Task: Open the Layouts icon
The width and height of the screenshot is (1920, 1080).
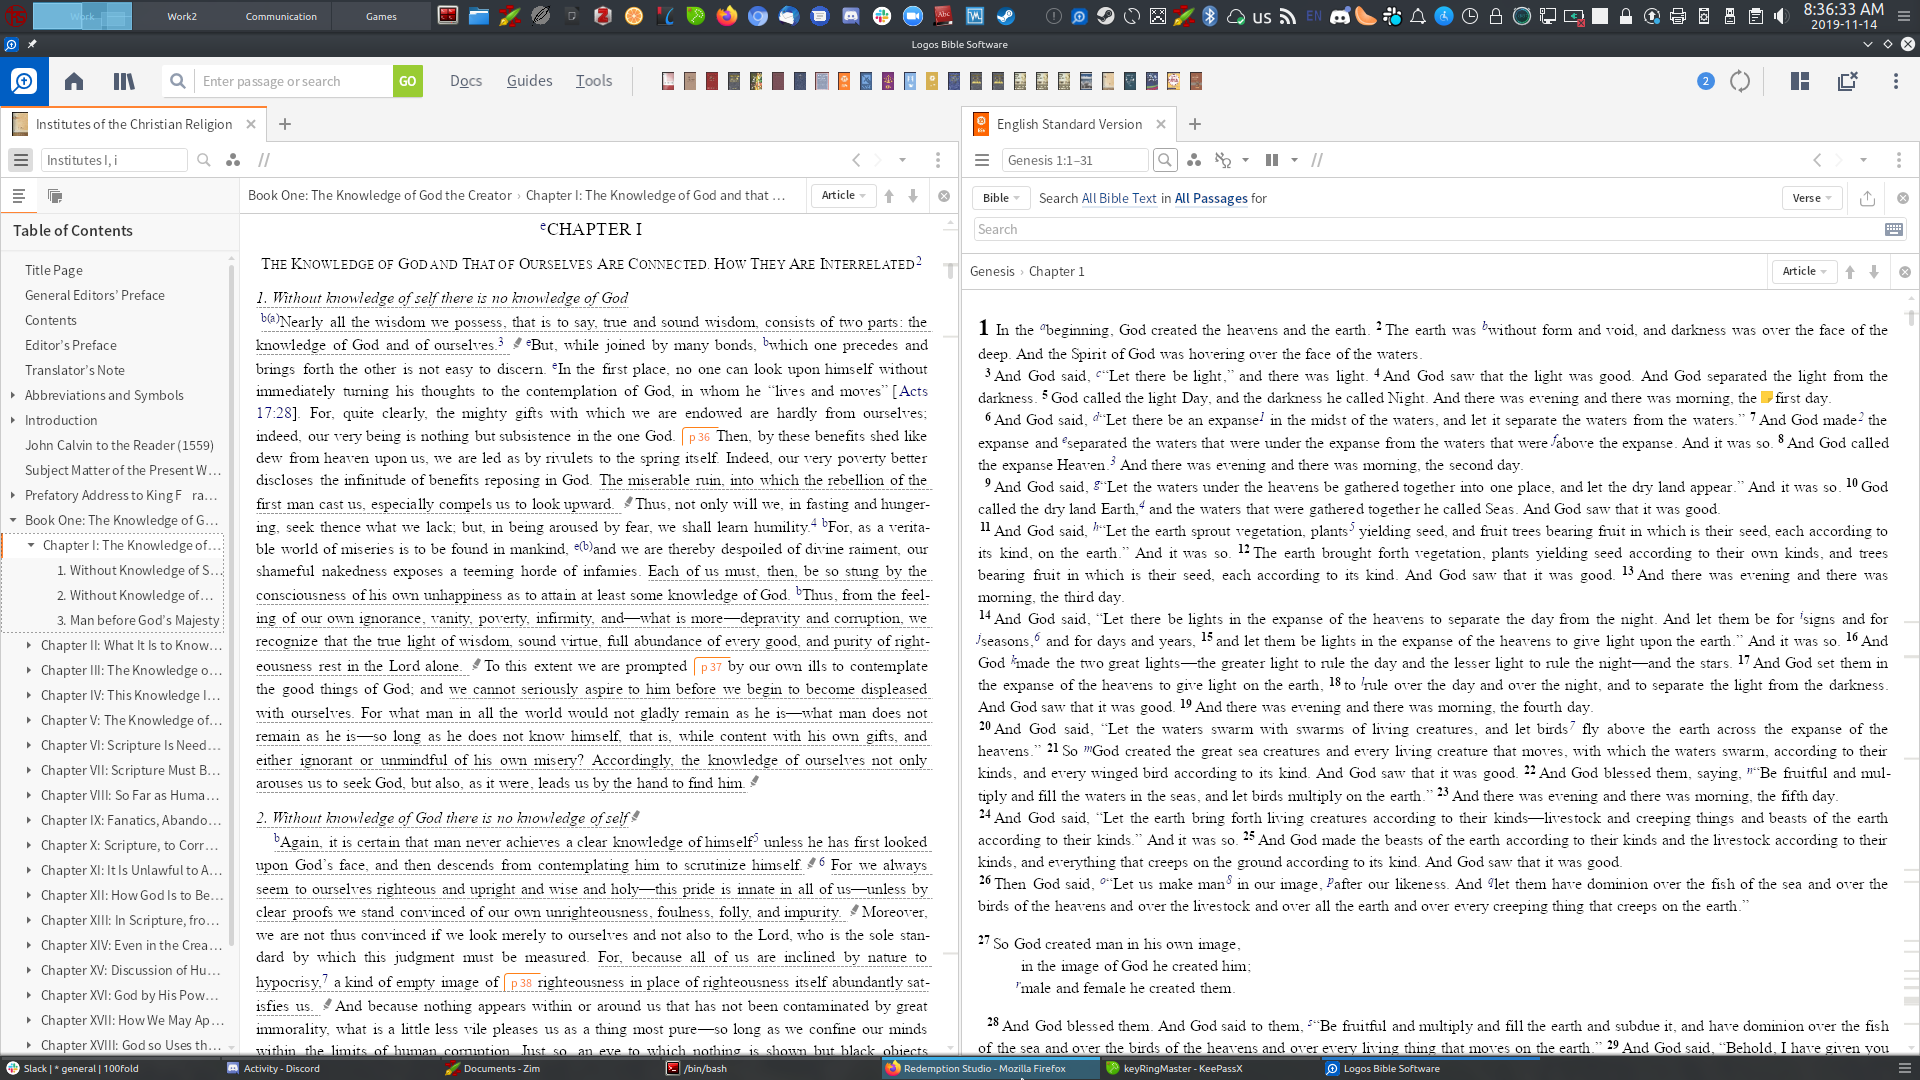Action: point(1800,81)
